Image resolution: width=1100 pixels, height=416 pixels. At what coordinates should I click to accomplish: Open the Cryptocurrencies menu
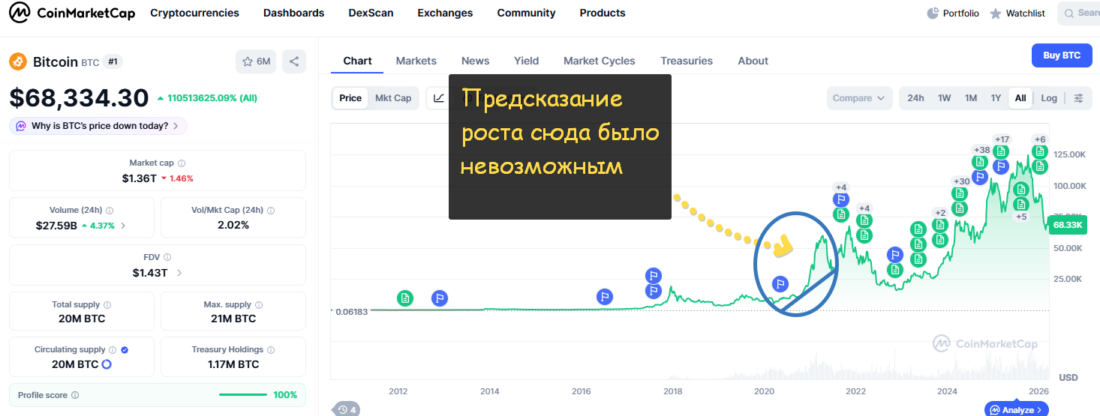coord(194,13)
